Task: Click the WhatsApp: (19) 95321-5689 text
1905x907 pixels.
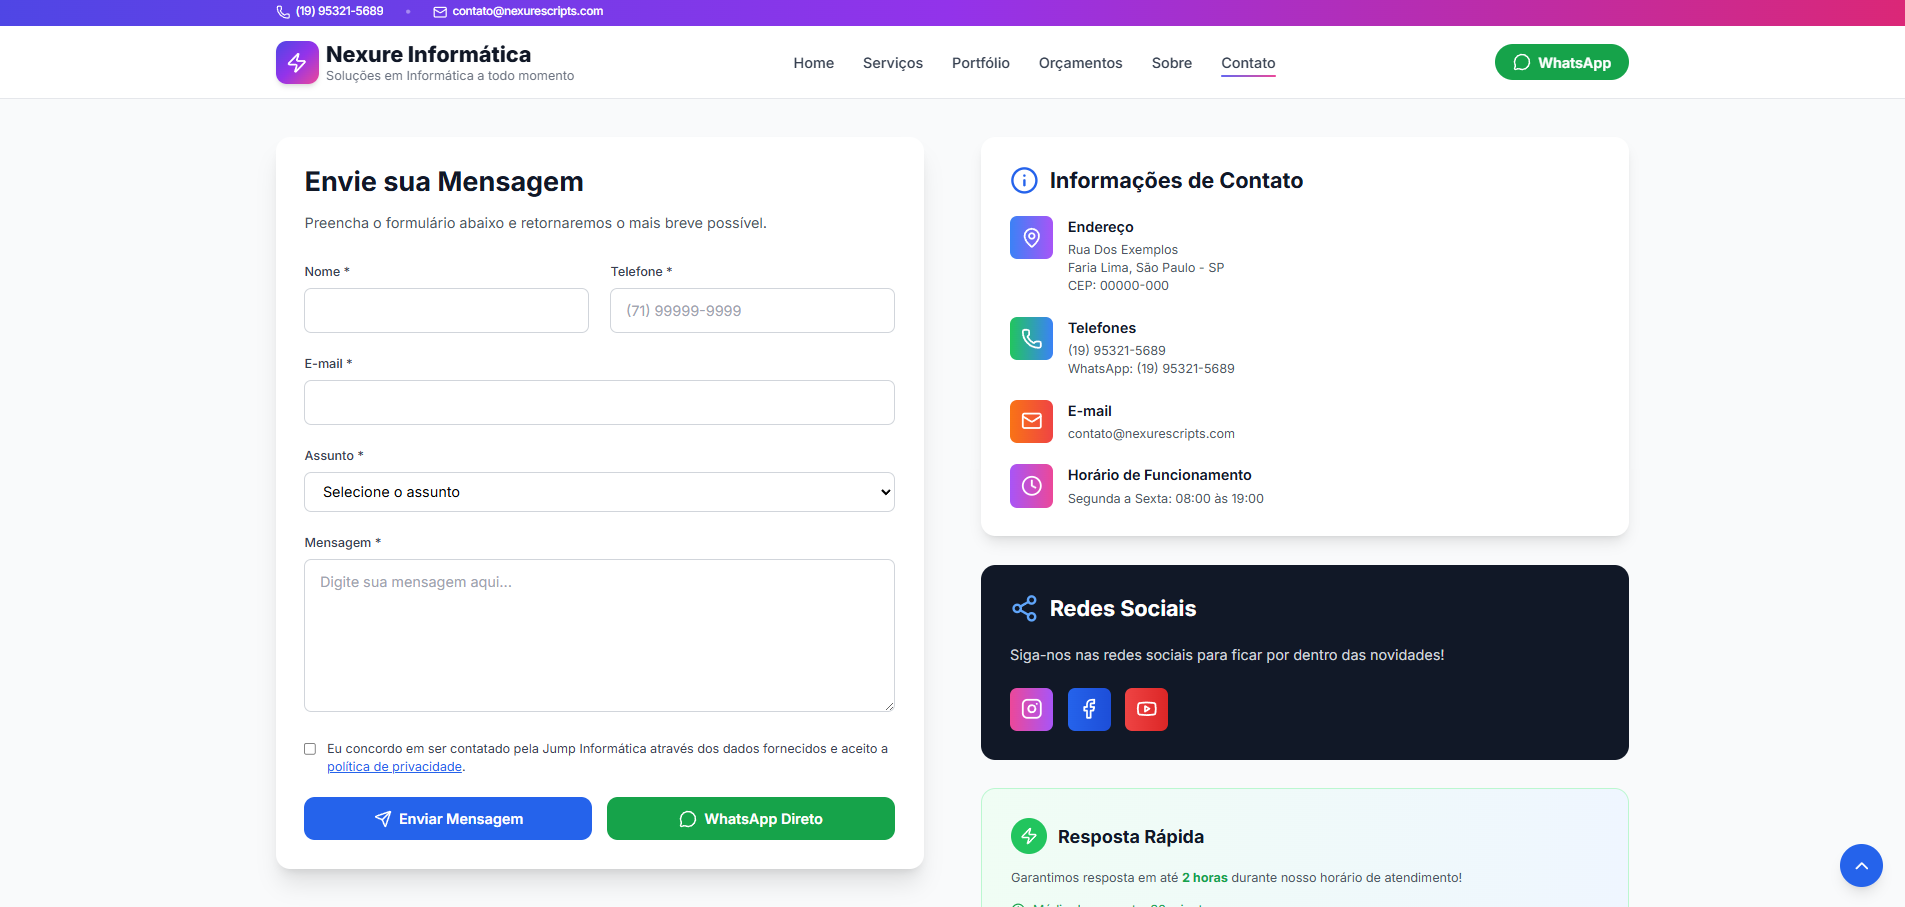Action: click(x=1151, y=369)
